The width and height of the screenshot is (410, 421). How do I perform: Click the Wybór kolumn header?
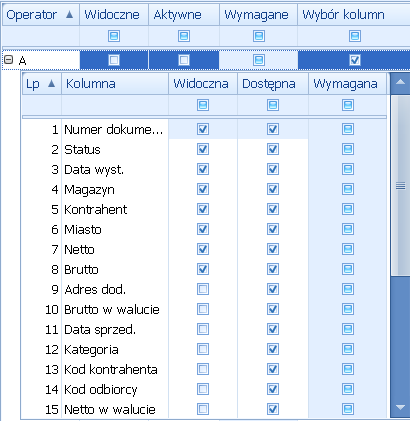[x=354, y=15]
